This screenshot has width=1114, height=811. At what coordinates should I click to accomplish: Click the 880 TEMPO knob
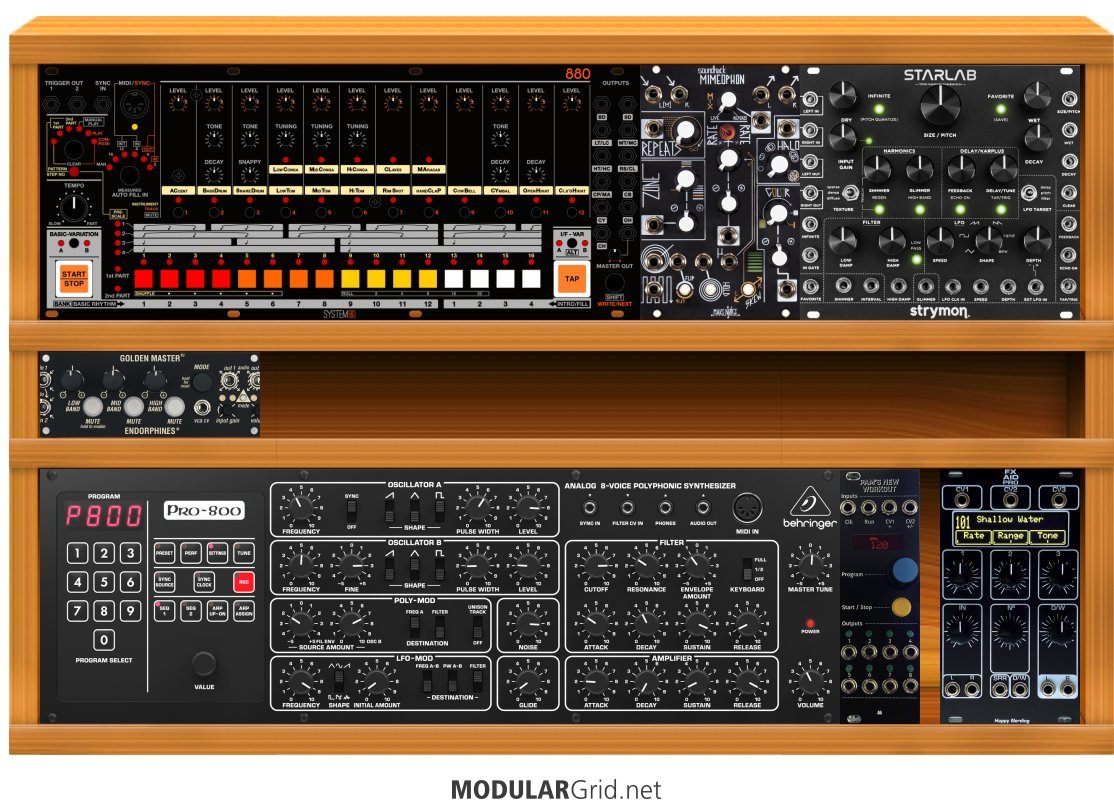click(74, 207)
